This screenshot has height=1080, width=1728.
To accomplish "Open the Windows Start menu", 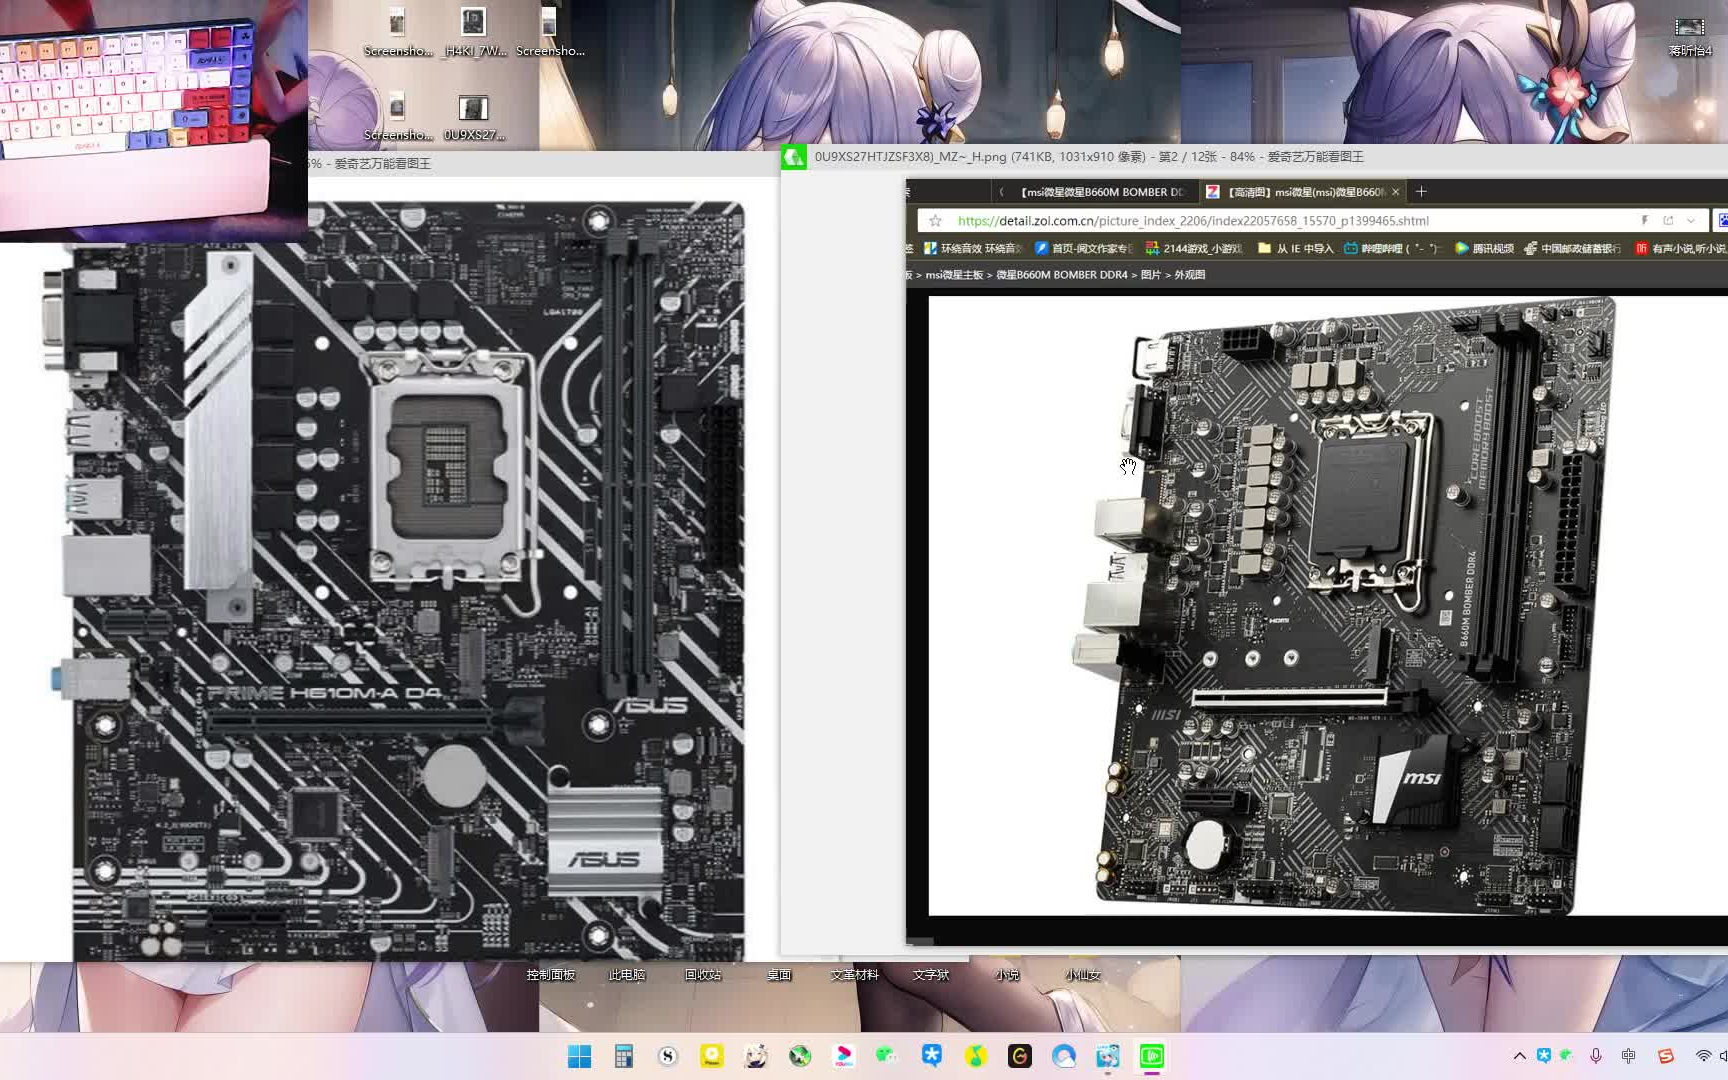I will (x=579, y=1056).
